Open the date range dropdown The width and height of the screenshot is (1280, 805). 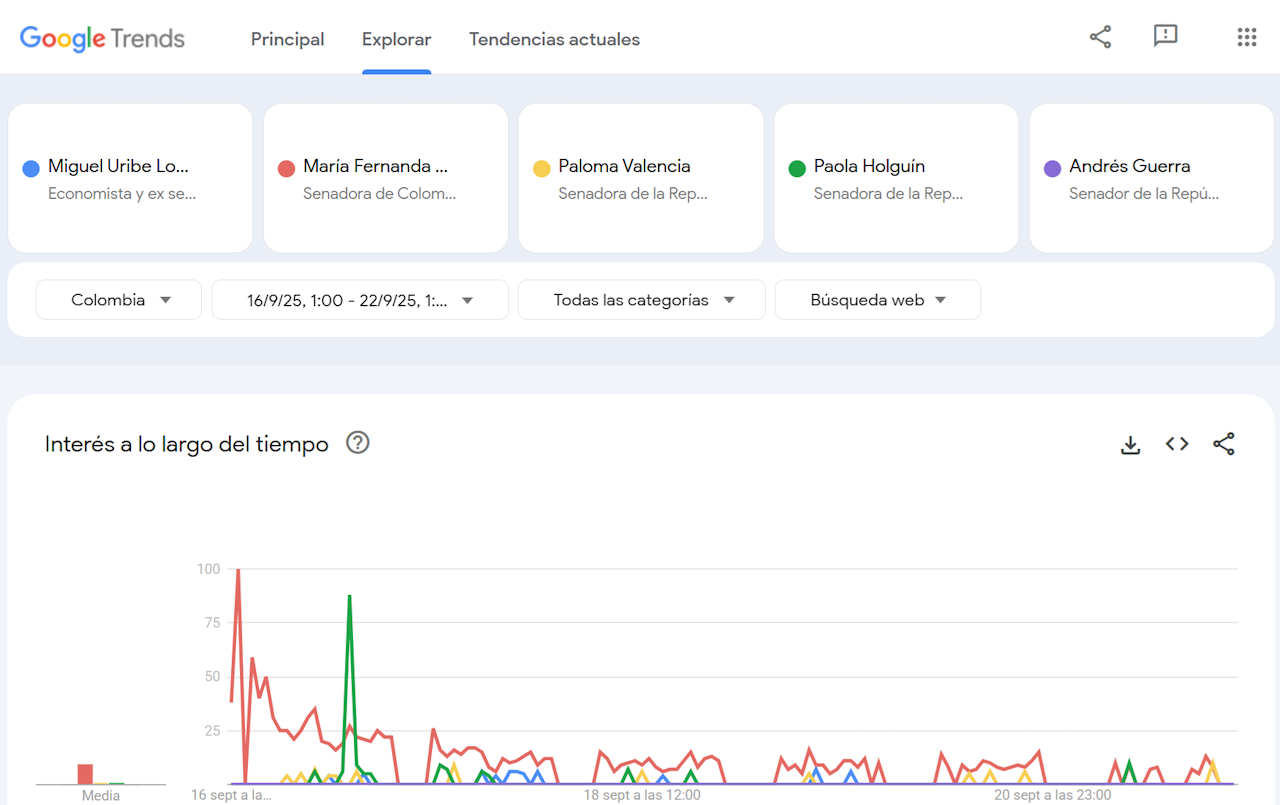[x=360, y=300]
